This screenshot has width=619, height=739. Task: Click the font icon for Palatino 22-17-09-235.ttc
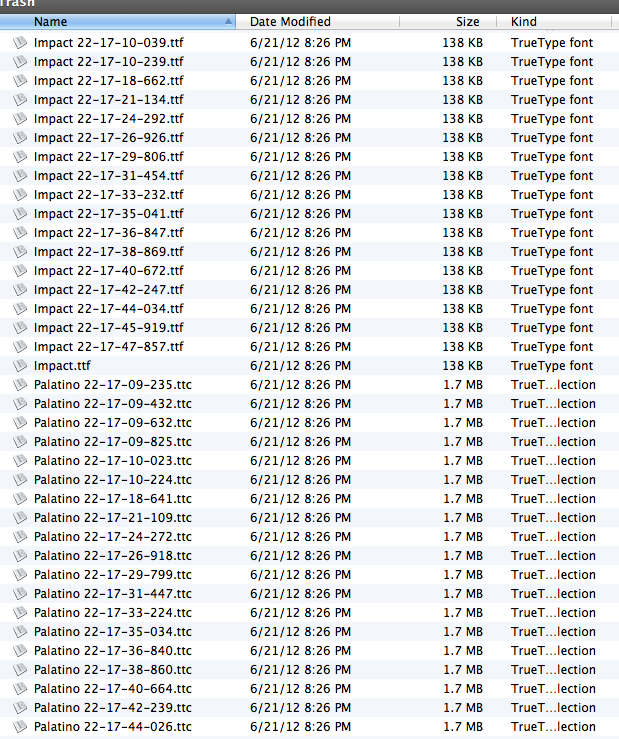[x=20, y=385]
